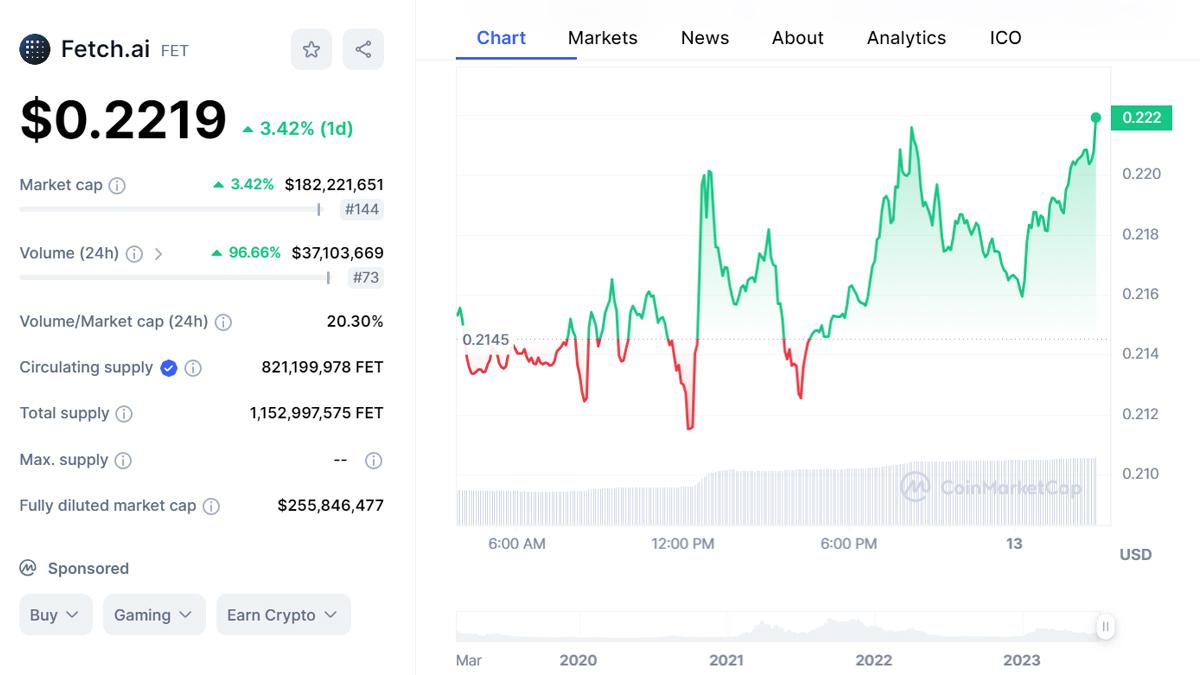Click the 6:00 PM axis label
Image resolution: width=1200 pixels, height=675 pixels.
pyautogui.click(x=849, y=544)
